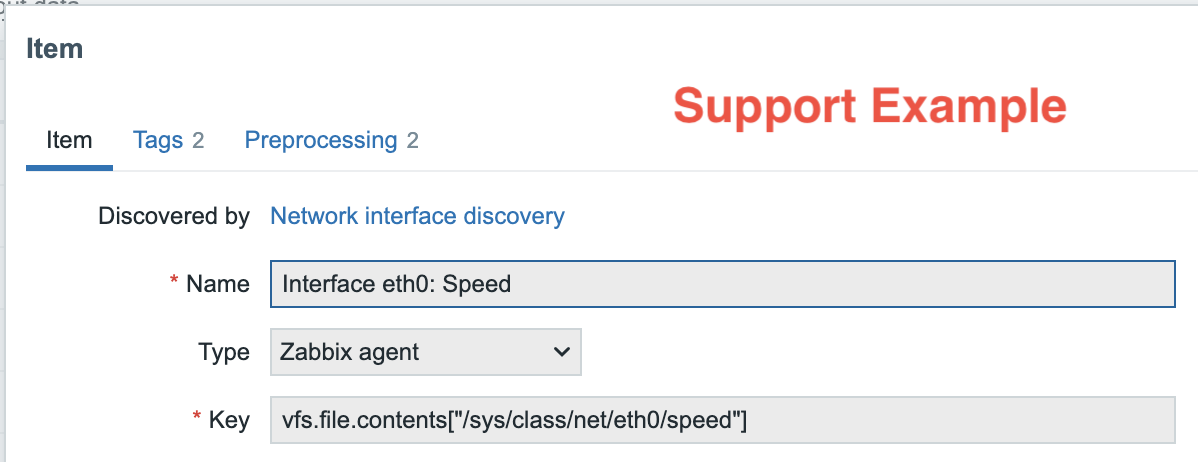Click the cut-off background text above the dialog
The width and height of the screenshot is (1198, 462).
click(40, 3)
